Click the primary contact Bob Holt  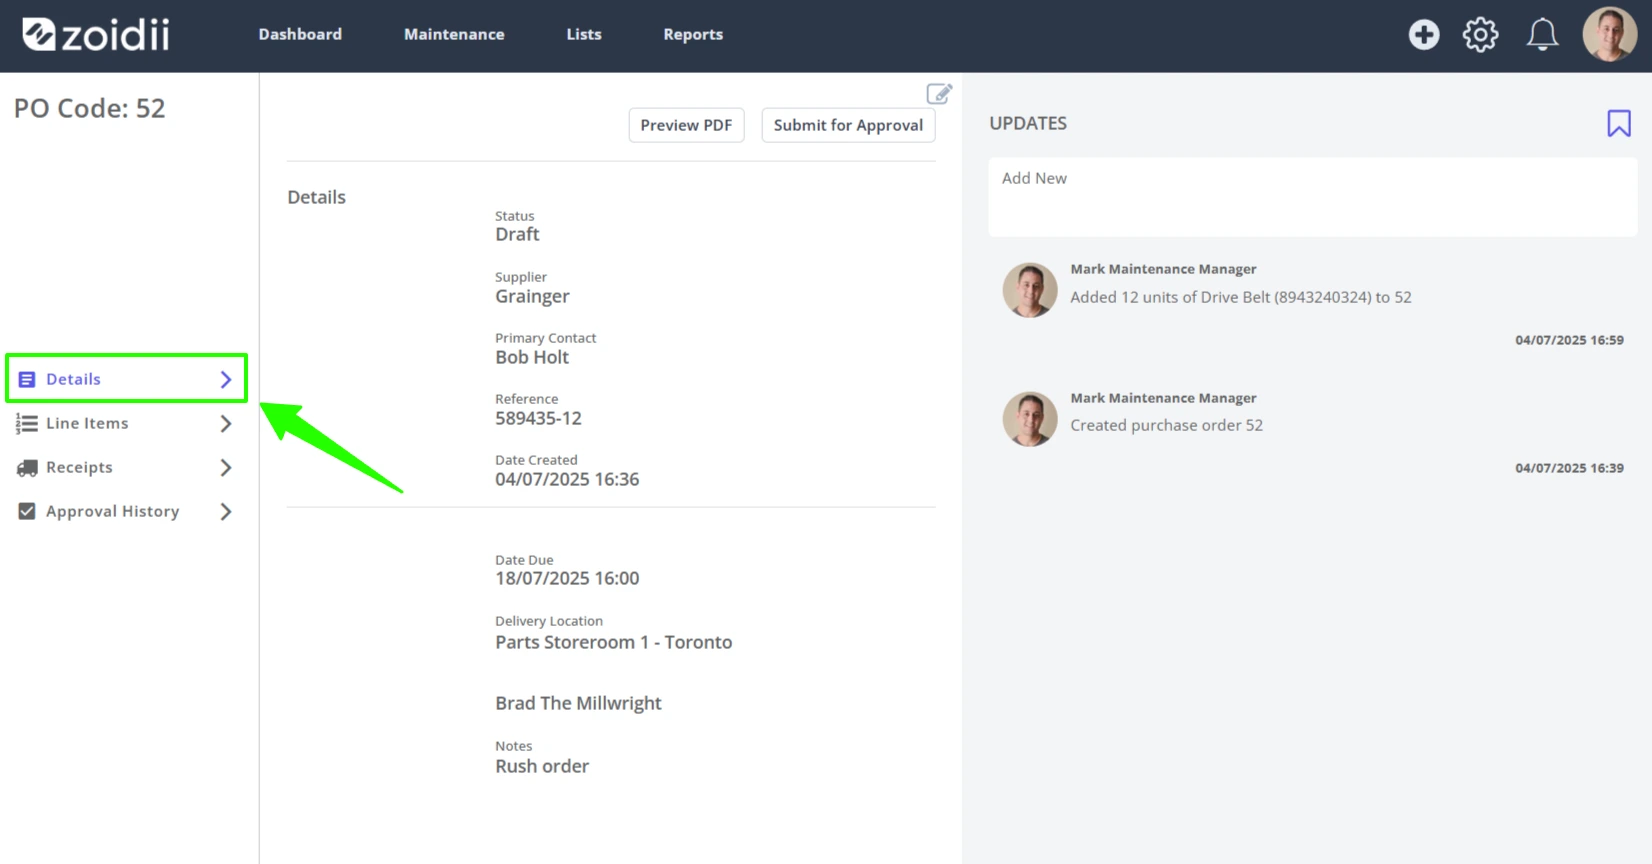[532, 357]
